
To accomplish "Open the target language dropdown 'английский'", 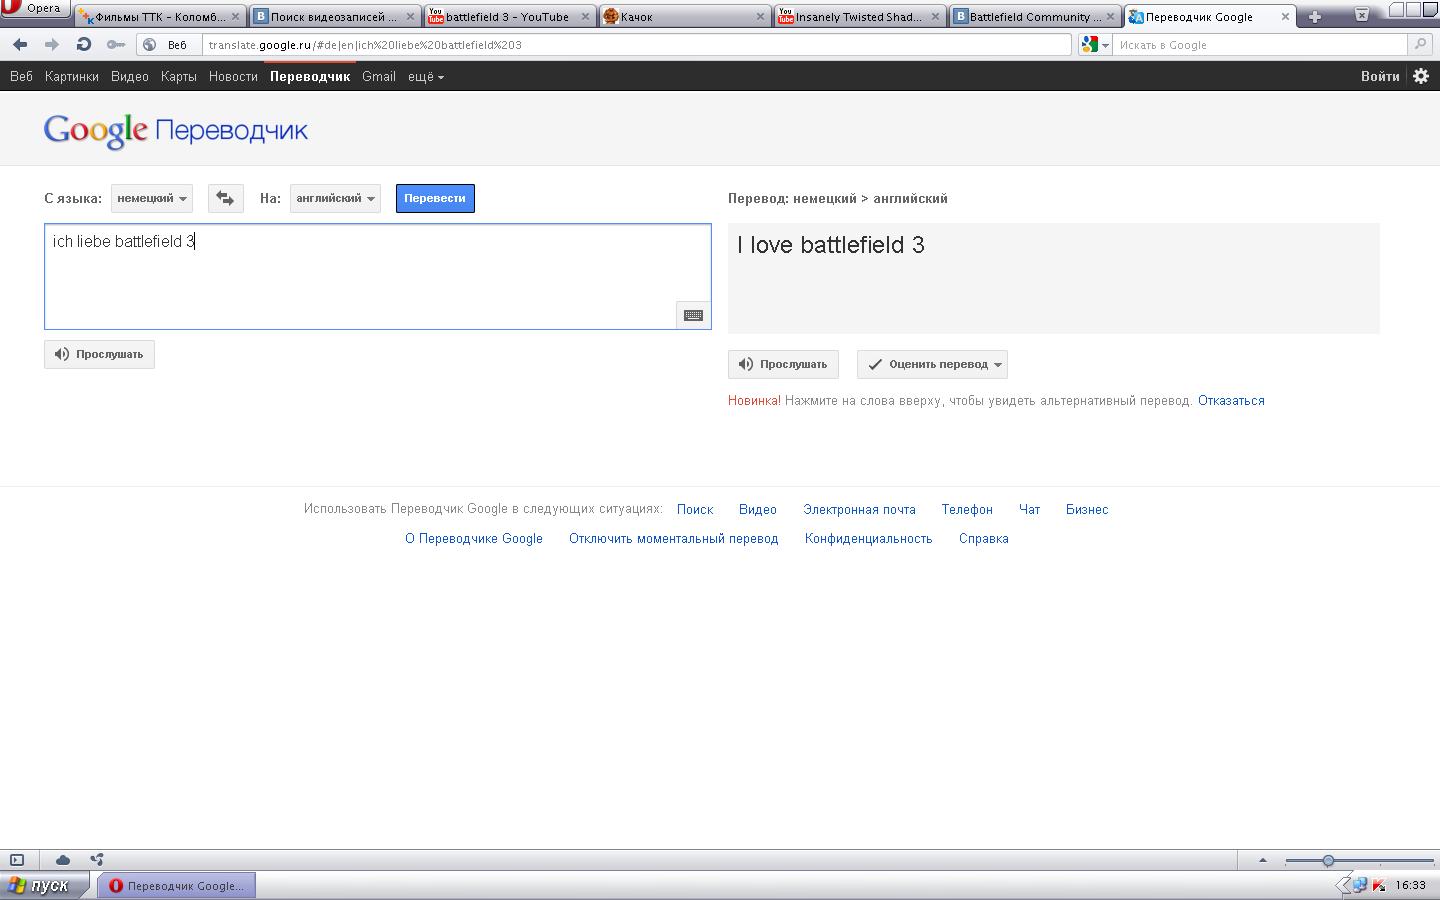I will point(335,198).
